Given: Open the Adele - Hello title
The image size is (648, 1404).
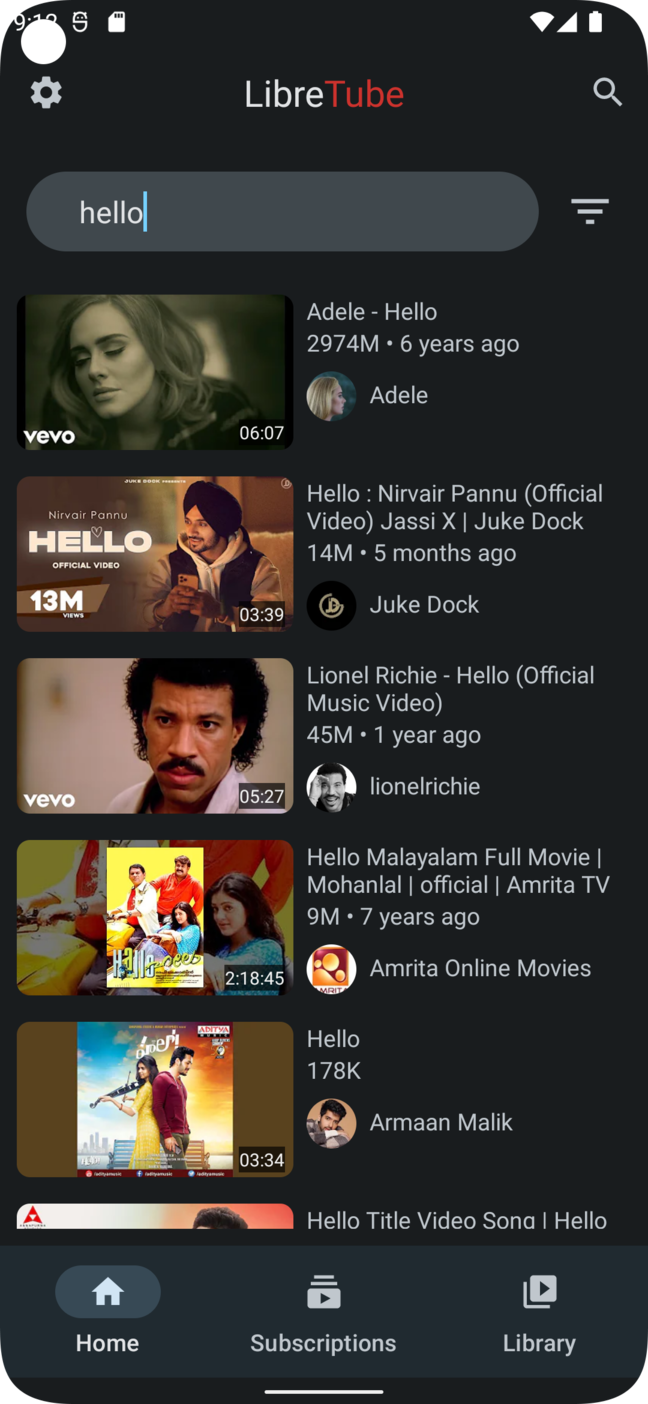Looking at the screenshot, I should [x=372, y=312].
